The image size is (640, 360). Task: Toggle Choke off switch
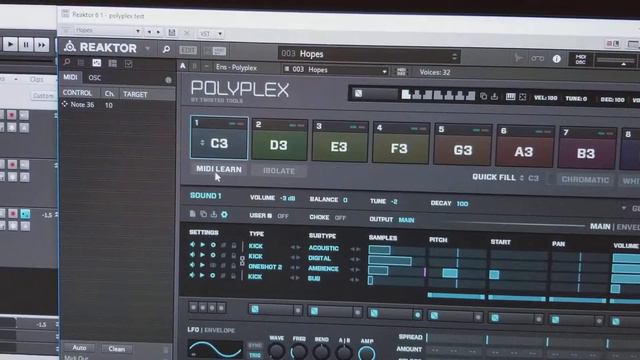340,218
